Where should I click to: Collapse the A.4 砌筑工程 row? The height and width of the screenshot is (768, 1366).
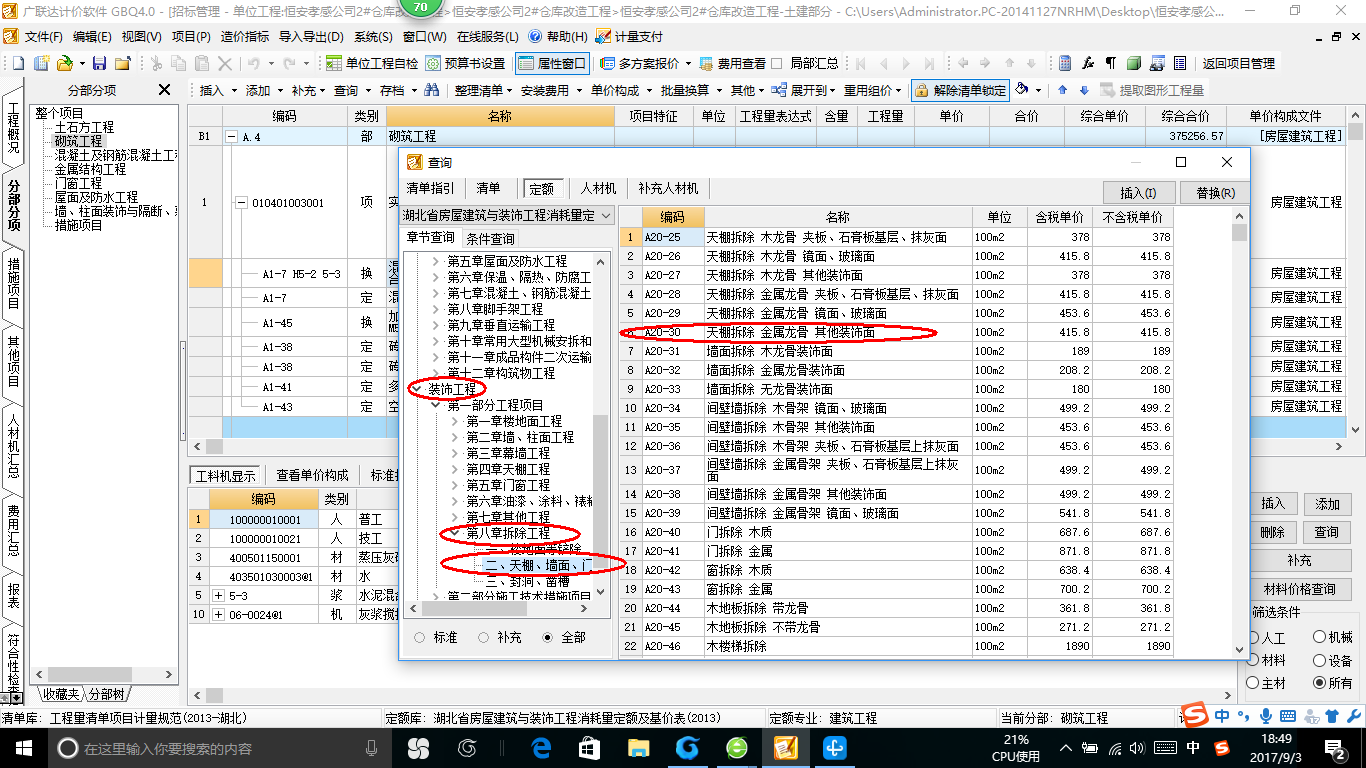pyautogui.click(x=233, y=136)
